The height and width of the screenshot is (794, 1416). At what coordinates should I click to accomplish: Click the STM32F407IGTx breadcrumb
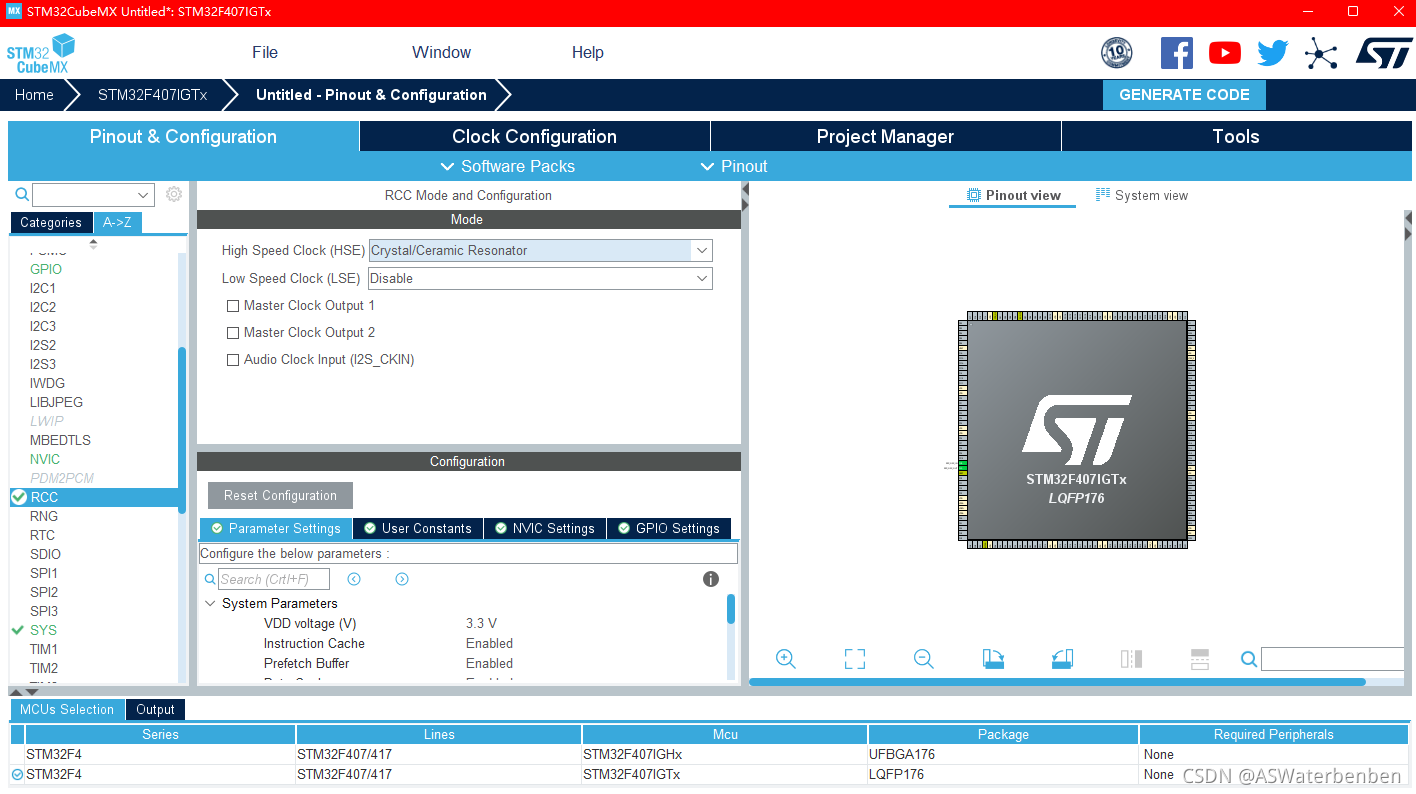coord(152,95)
